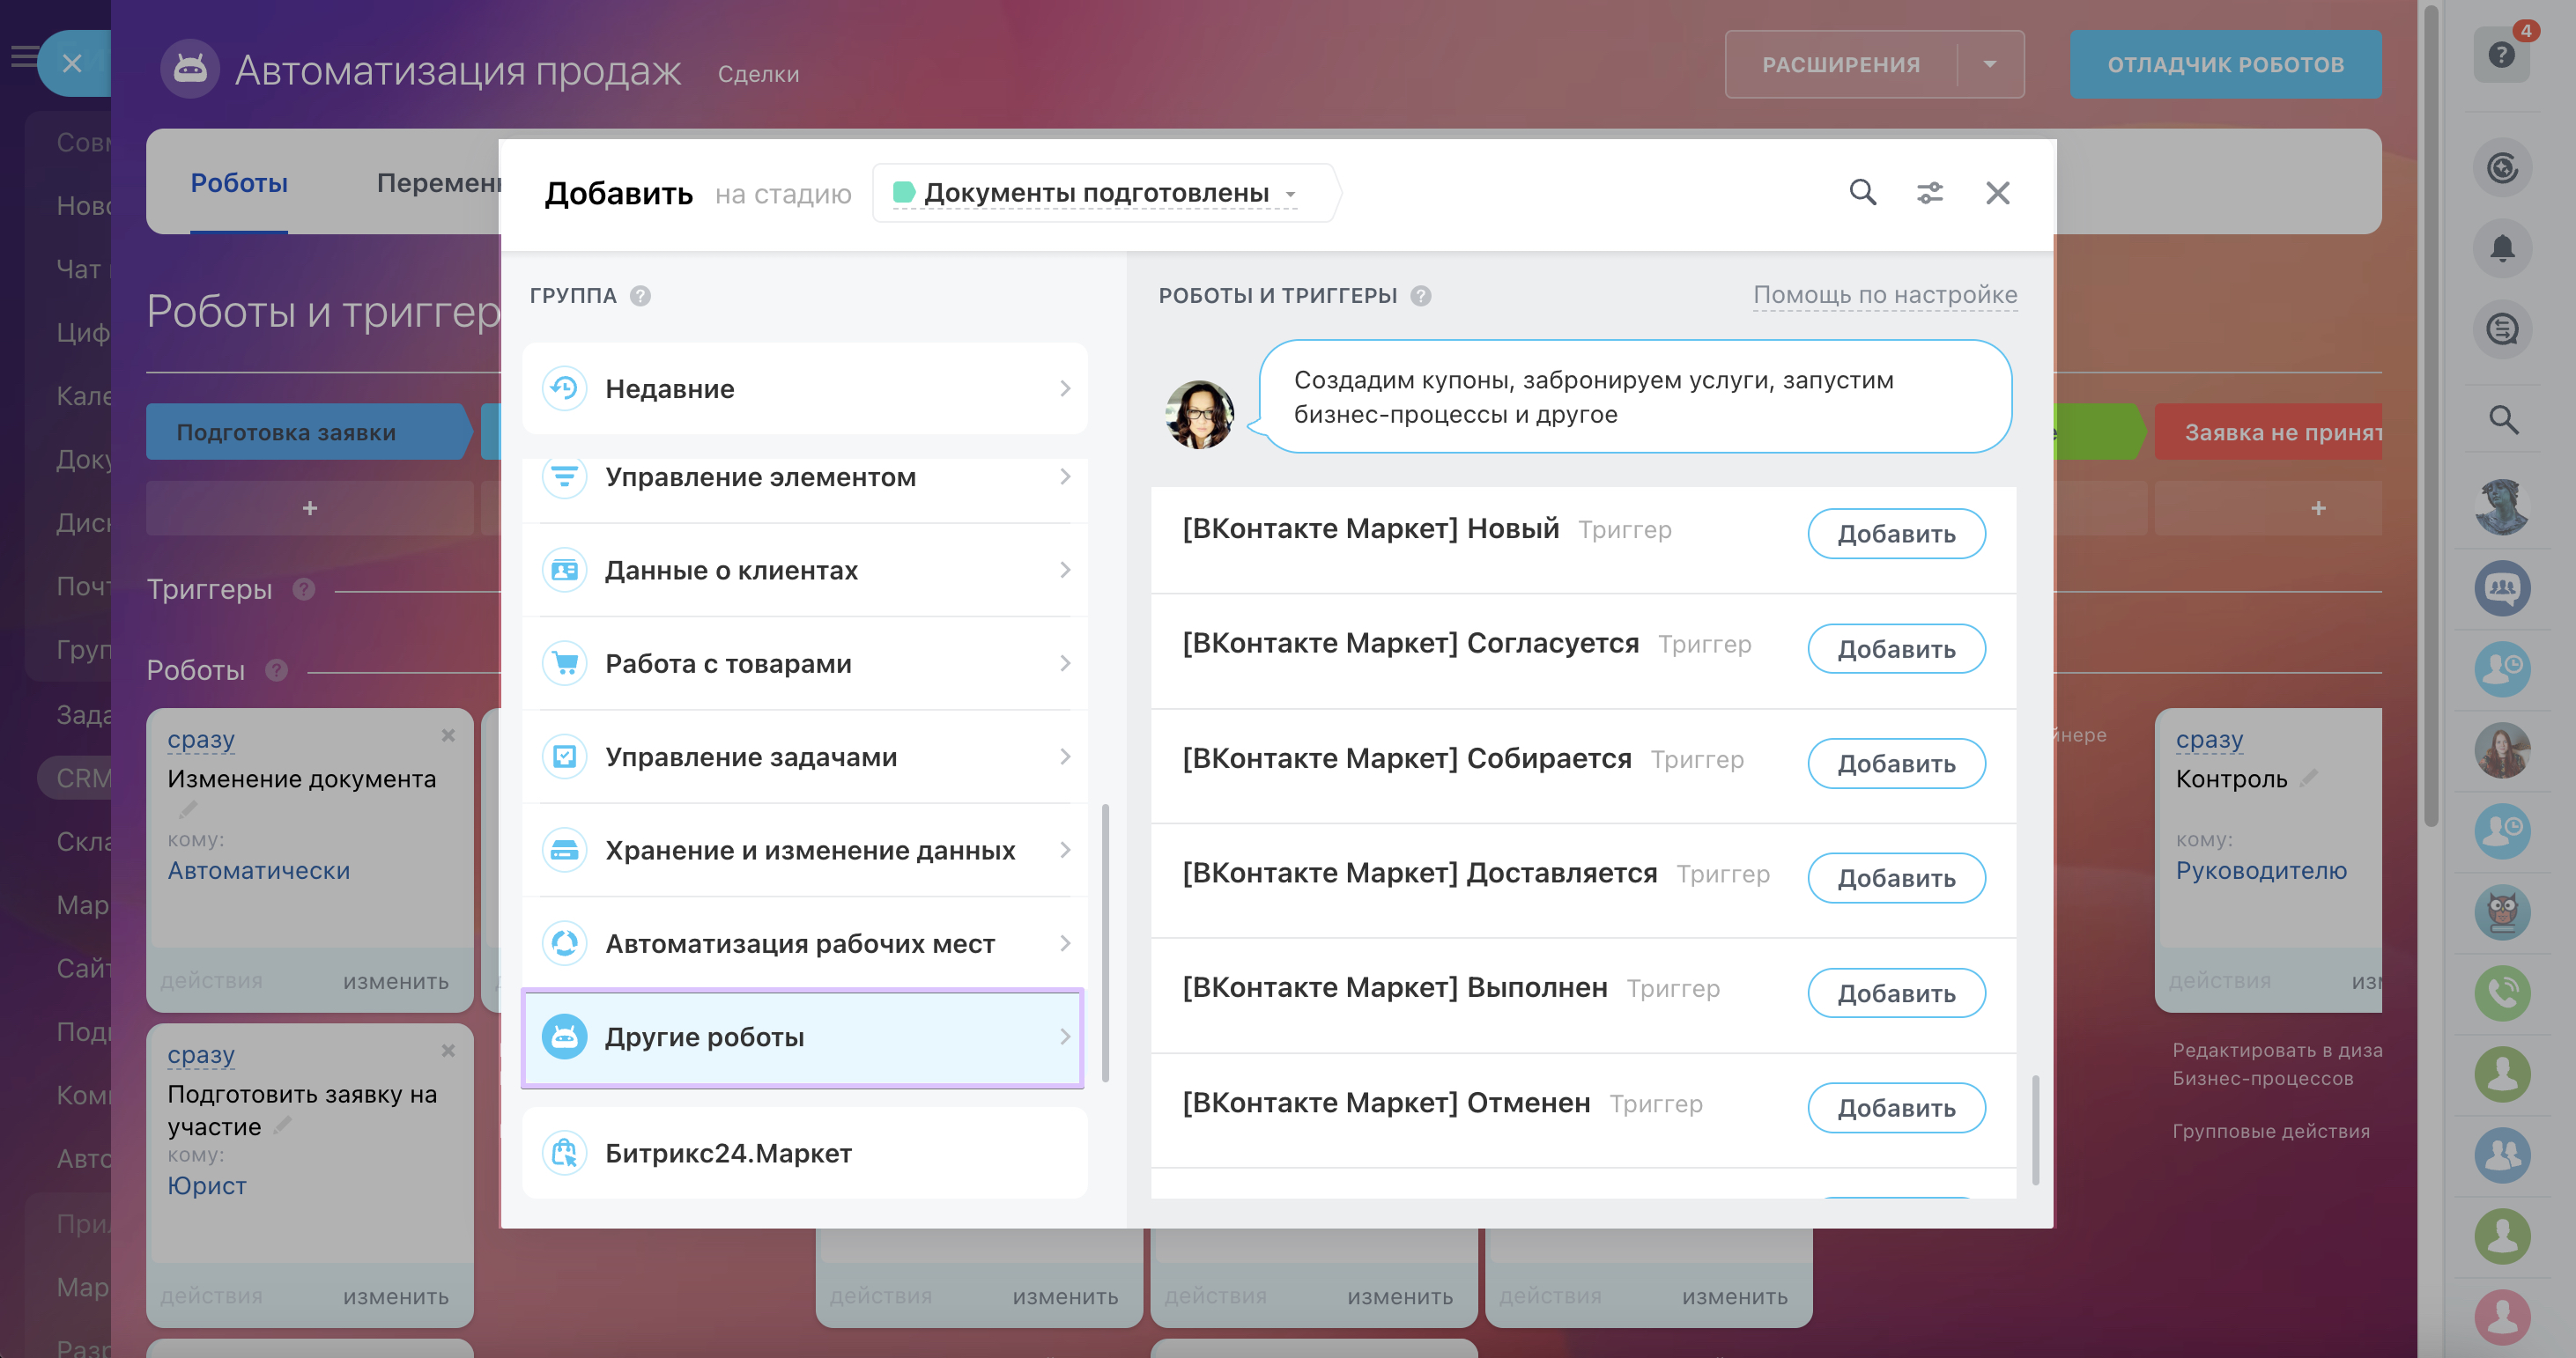Click the right sidebar search magnifier
This screenshot has height=1358, width=2576.
coord(2501,420)
